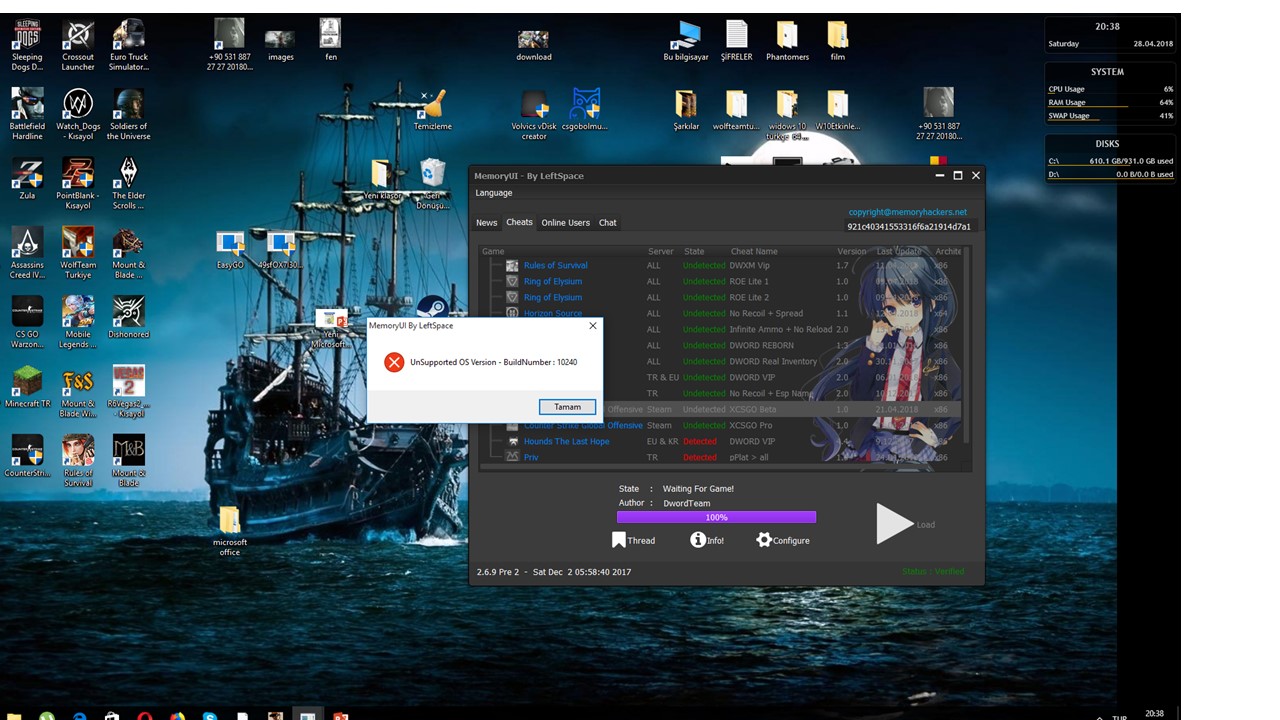Image resolution: width=1280 pixels, height=720 pixels.
Task: Open Sleeping Dogs desktop shortcut
Action: click(x=27, y=45)
